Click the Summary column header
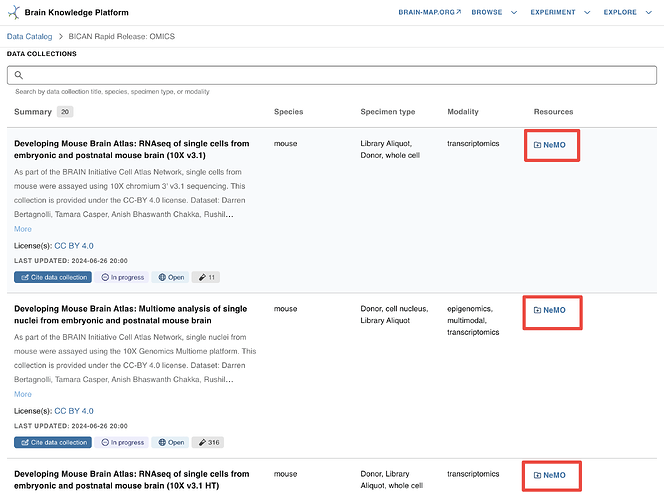The image size is (664, 499). pos(33,112)
